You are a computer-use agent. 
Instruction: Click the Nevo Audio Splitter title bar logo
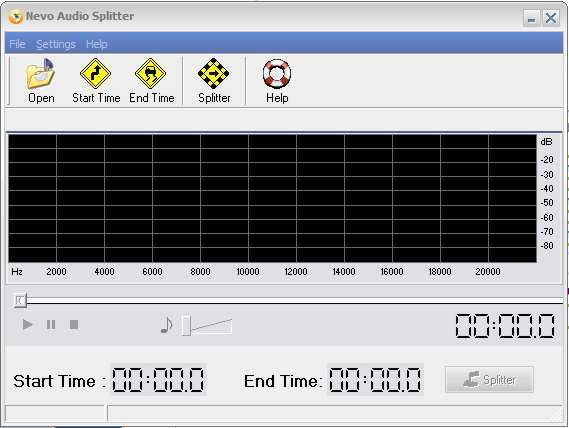[x=16, y=17]
